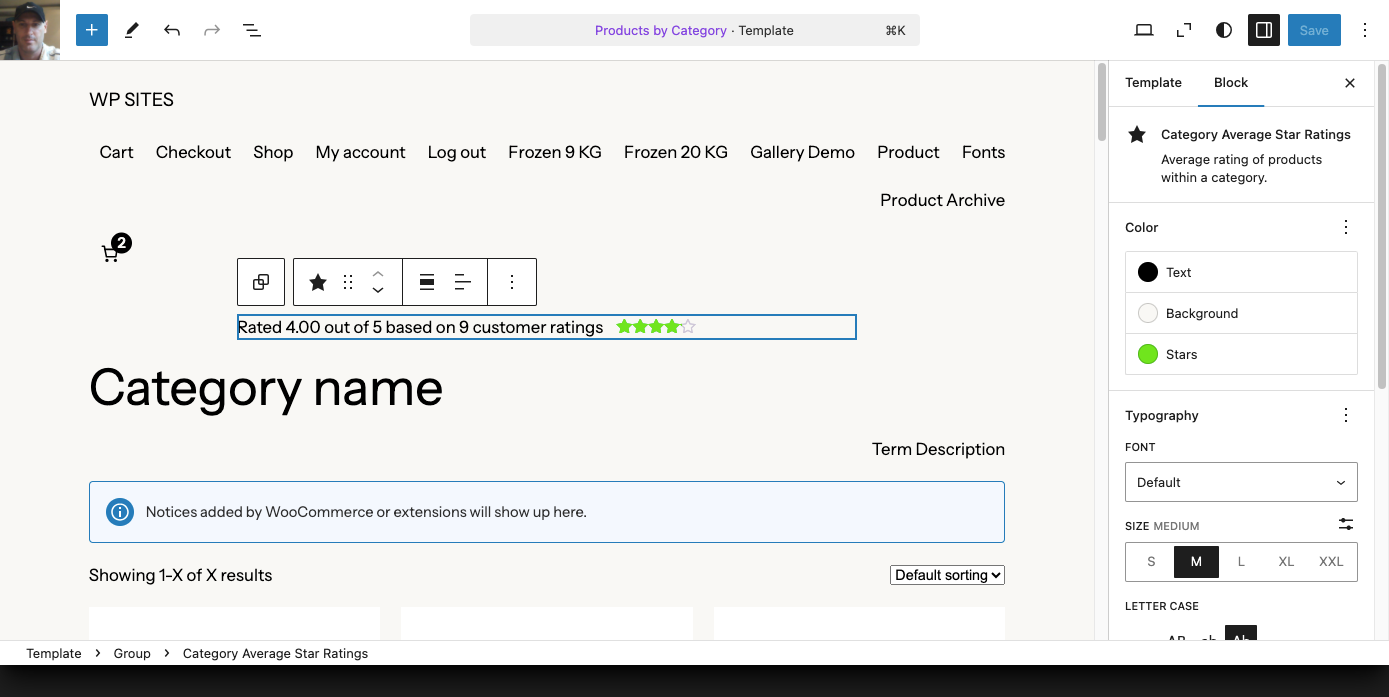Open the Document Overview list view
This screenshot has width=1389, height=697.
tap(252, 30)
